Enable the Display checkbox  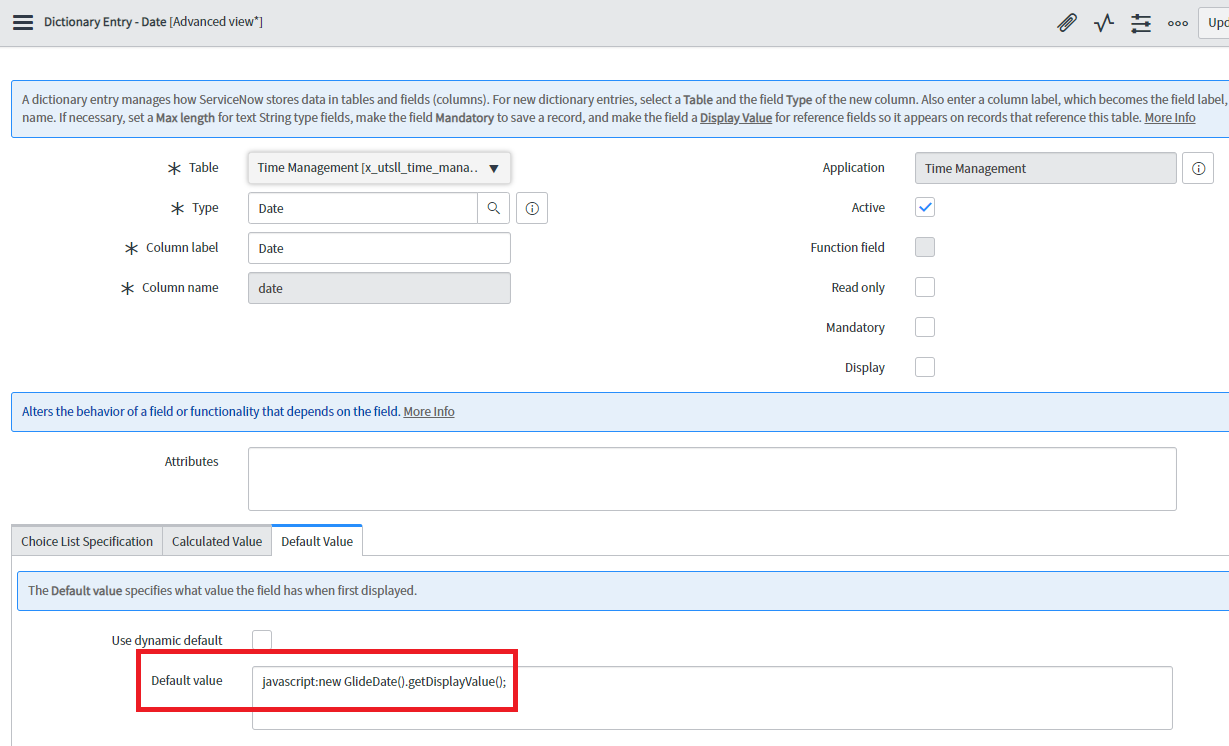(924, 367)
